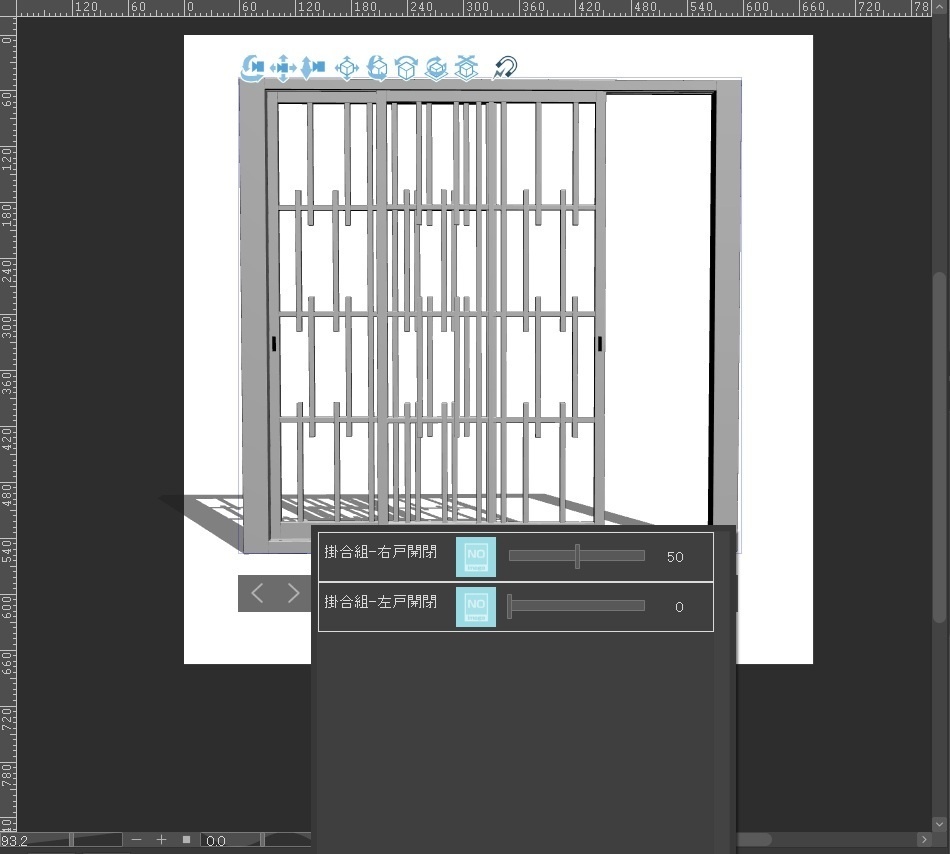
Task: Click the zoom out minus button
Action: (136, 839)
